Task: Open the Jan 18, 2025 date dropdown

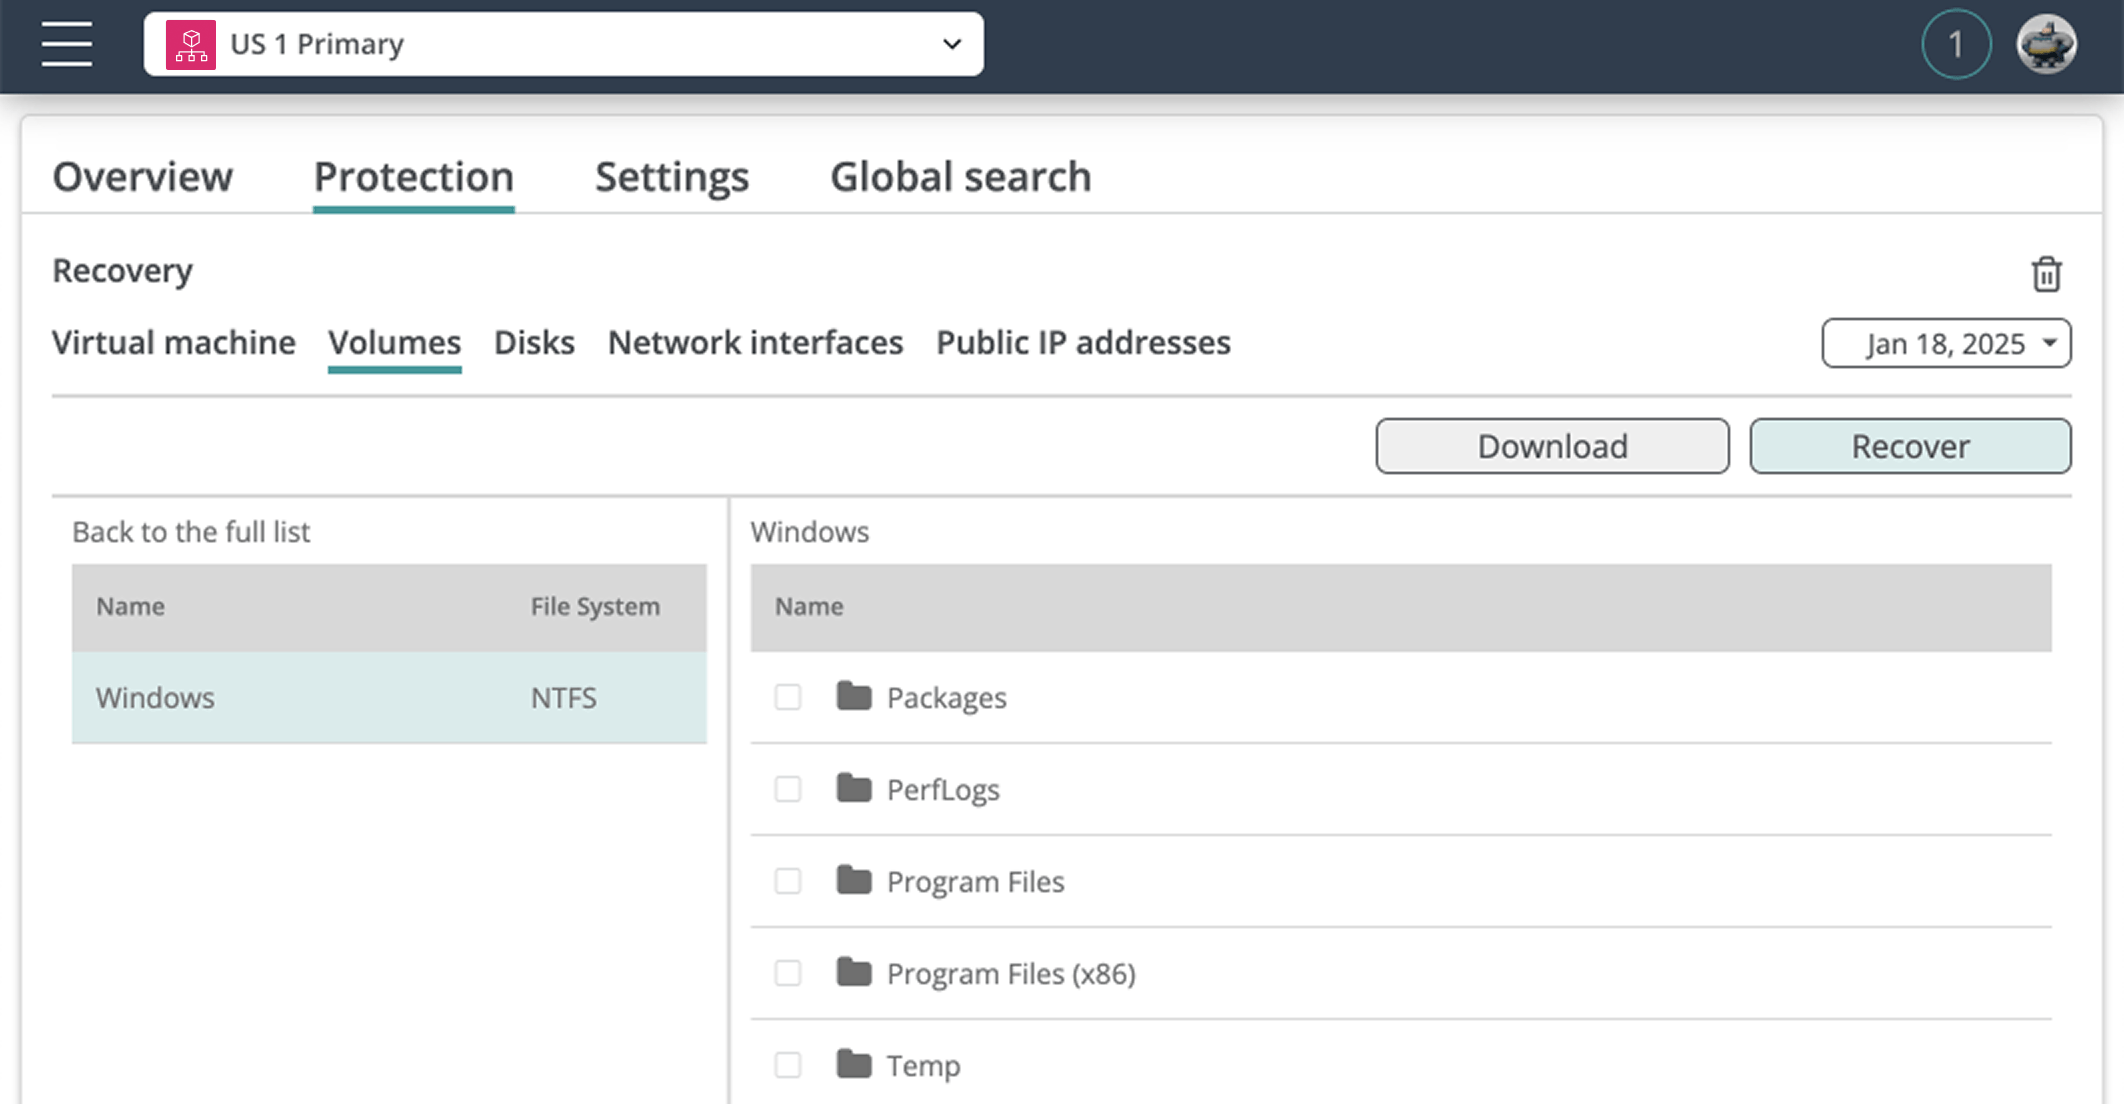Action: tap(1945, 344)
